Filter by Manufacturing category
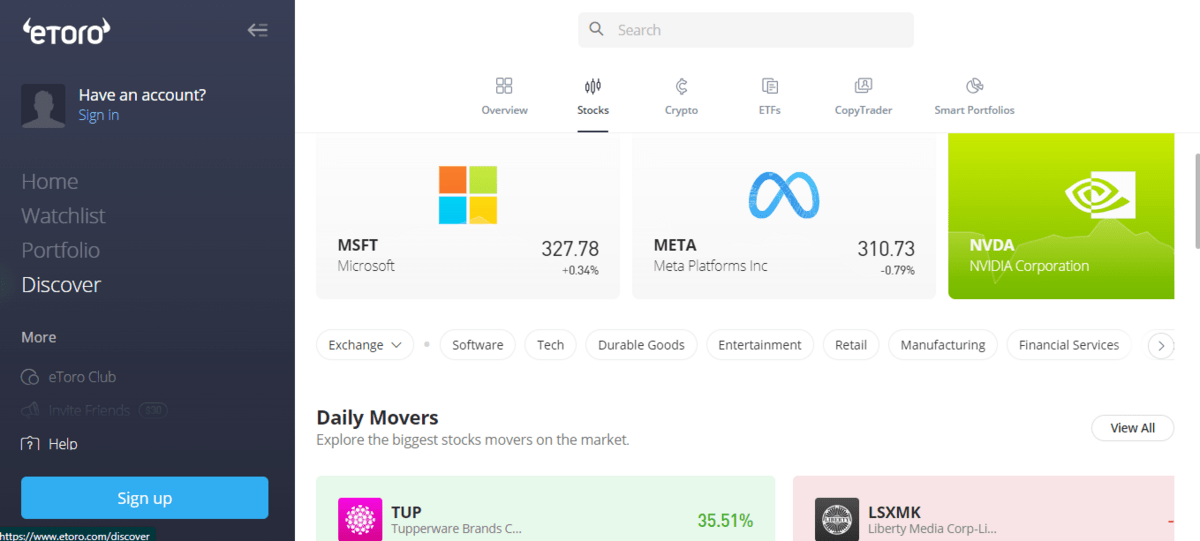Viewport: 1200px width, 541px height. pyautogui.click(x=943, y=345)
